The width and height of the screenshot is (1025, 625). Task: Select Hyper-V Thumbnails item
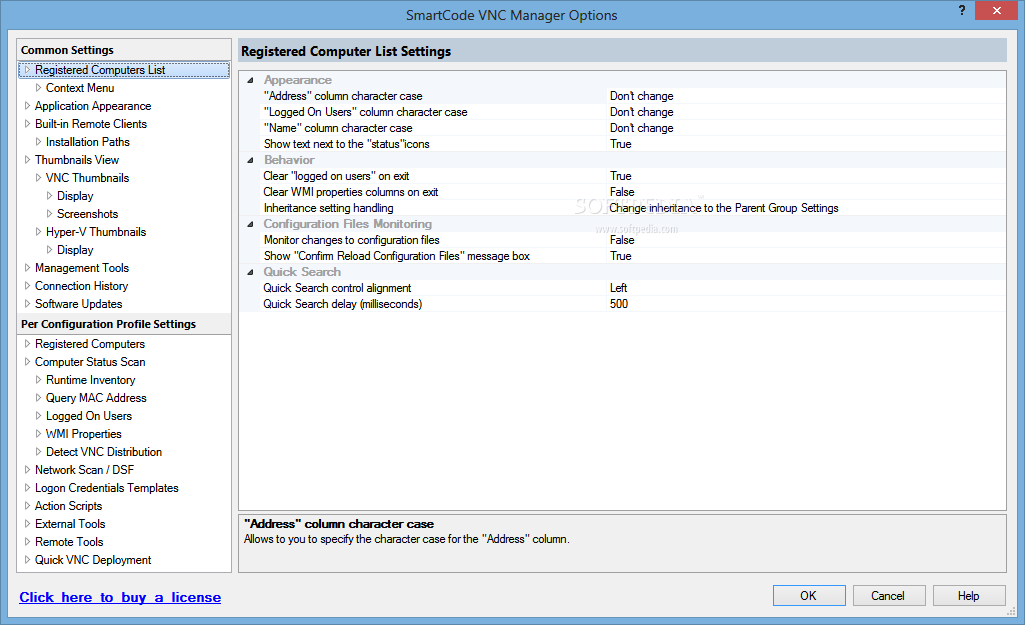(x=96, y=231)
